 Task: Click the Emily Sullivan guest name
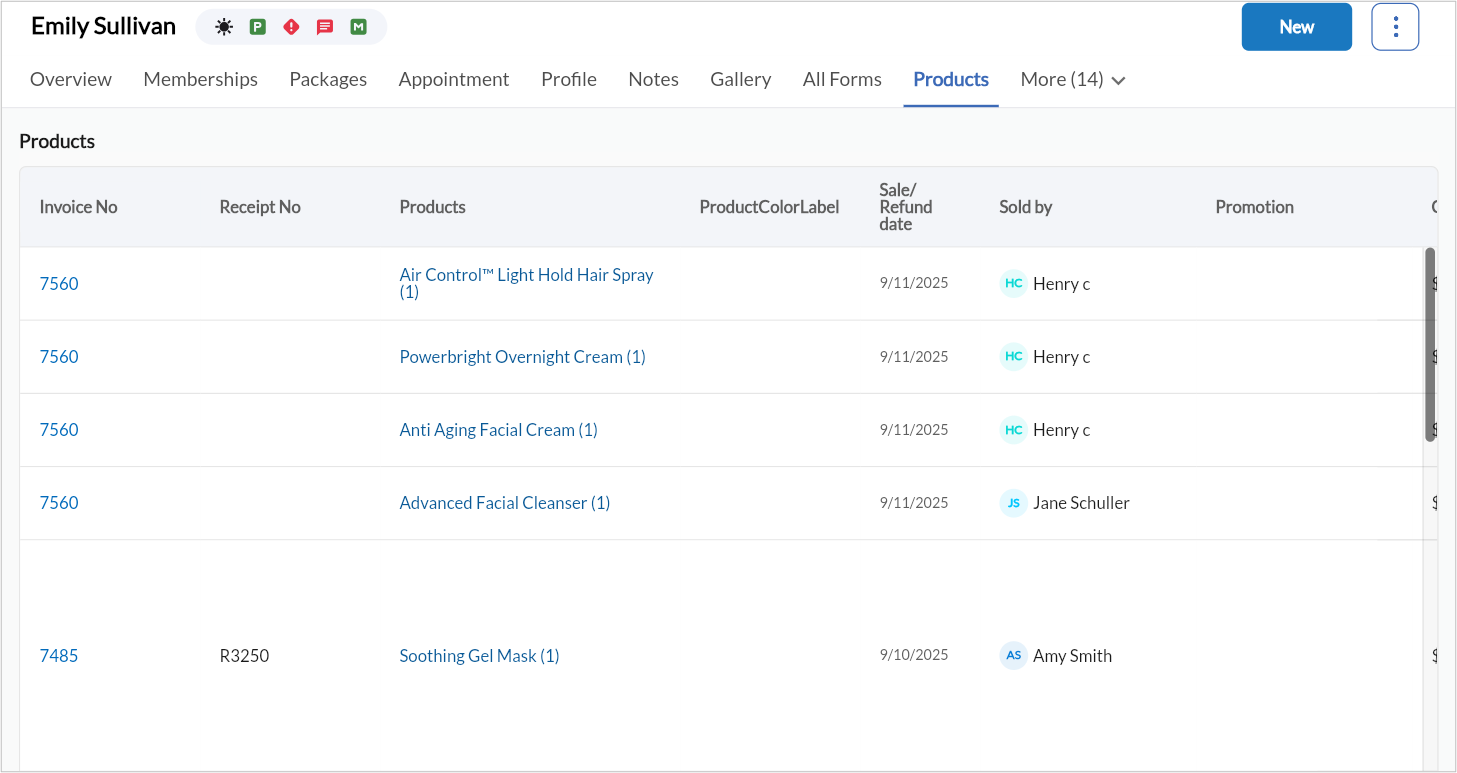(x=103, y=27)
